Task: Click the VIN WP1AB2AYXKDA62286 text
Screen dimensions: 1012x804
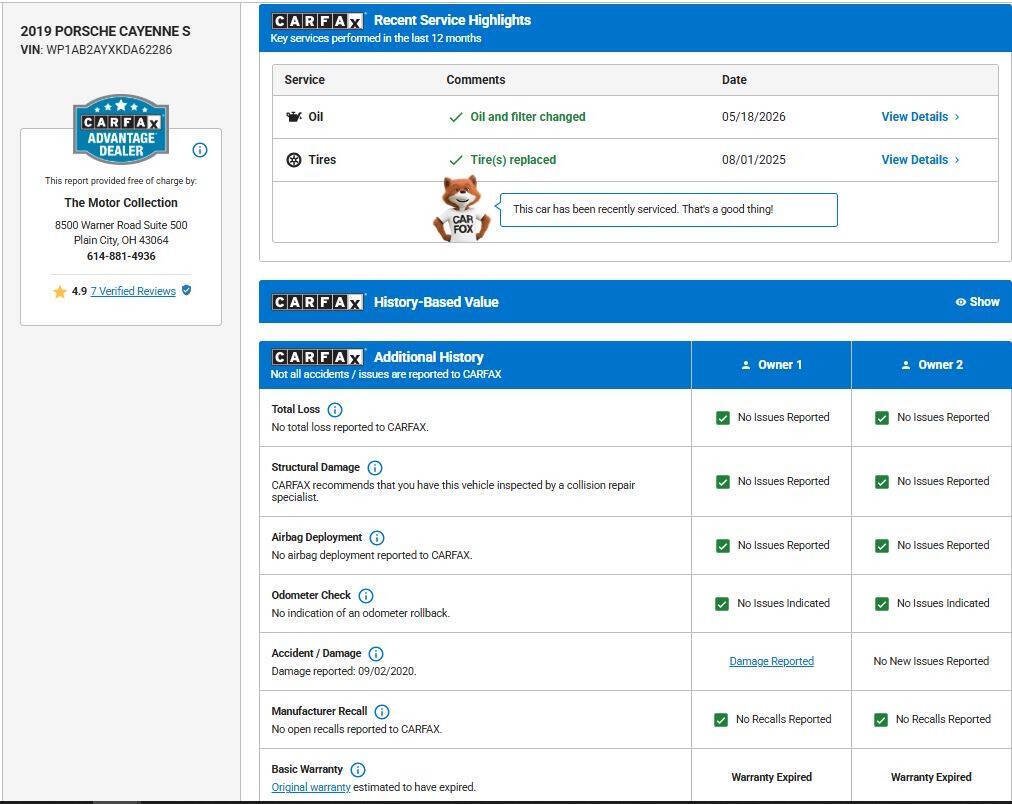Action: click(x=96, y=50)
